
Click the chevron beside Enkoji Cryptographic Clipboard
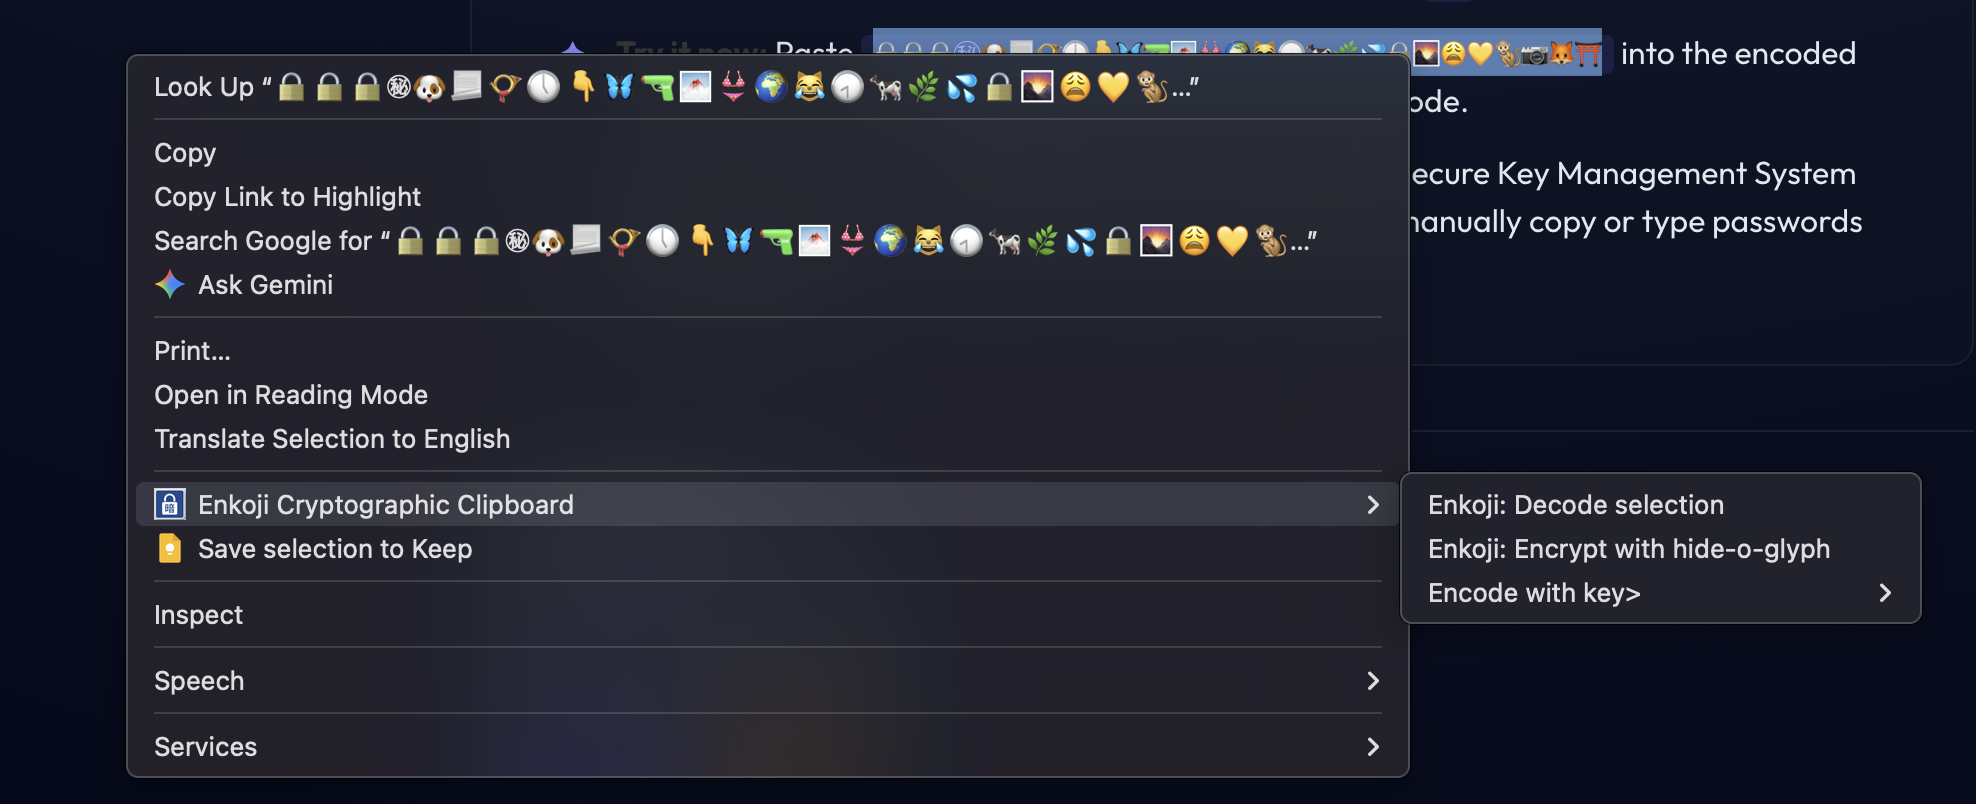click(1373, 505)
